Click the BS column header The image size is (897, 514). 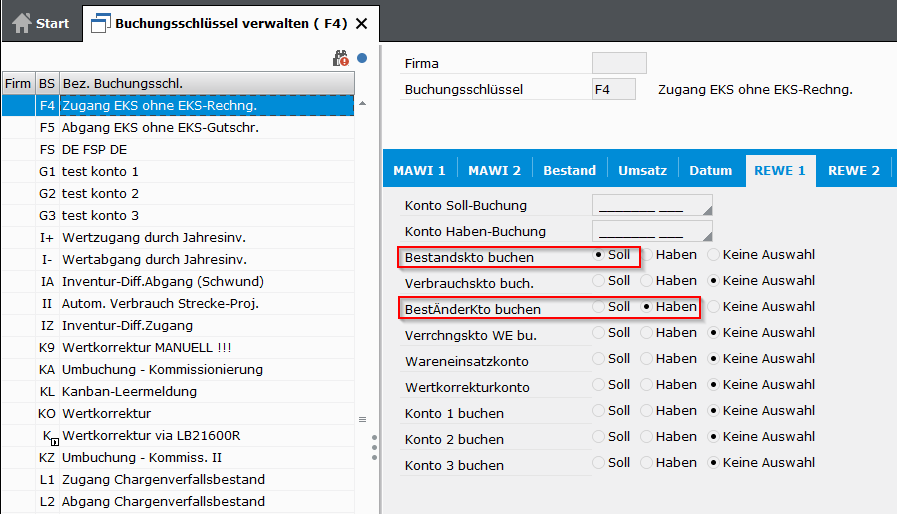click(x=47, y=84)
